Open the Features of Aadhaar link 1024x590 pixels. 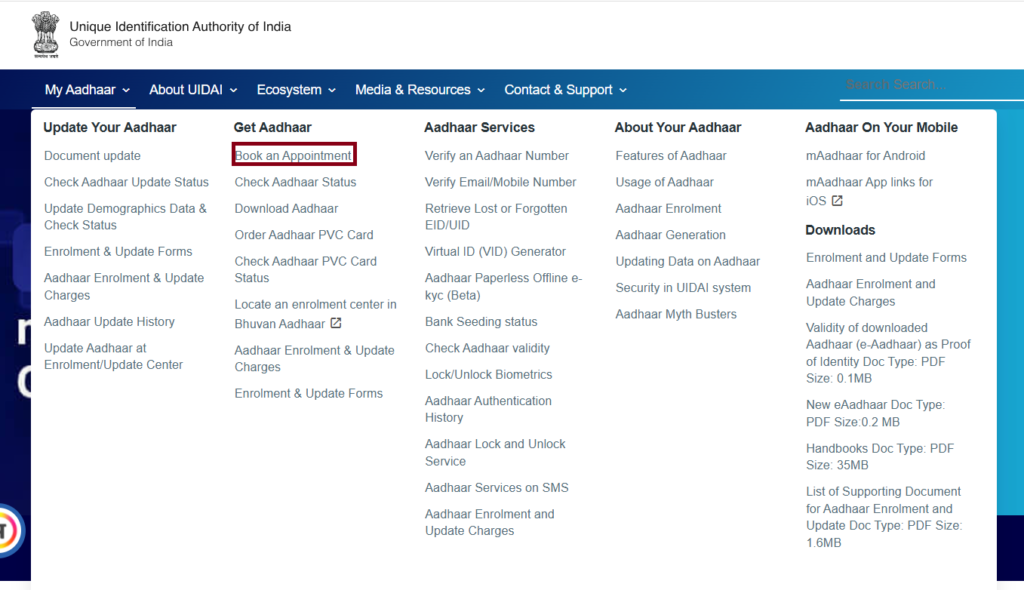pyautogui.click(x=671, y=156)
